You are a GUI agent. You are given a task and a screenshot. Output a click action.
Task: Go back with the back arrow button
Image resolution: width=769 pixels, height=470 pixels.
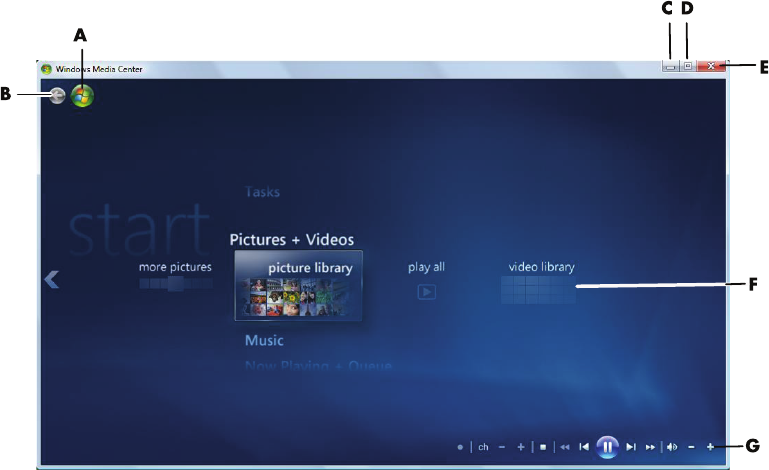[57, 96]
